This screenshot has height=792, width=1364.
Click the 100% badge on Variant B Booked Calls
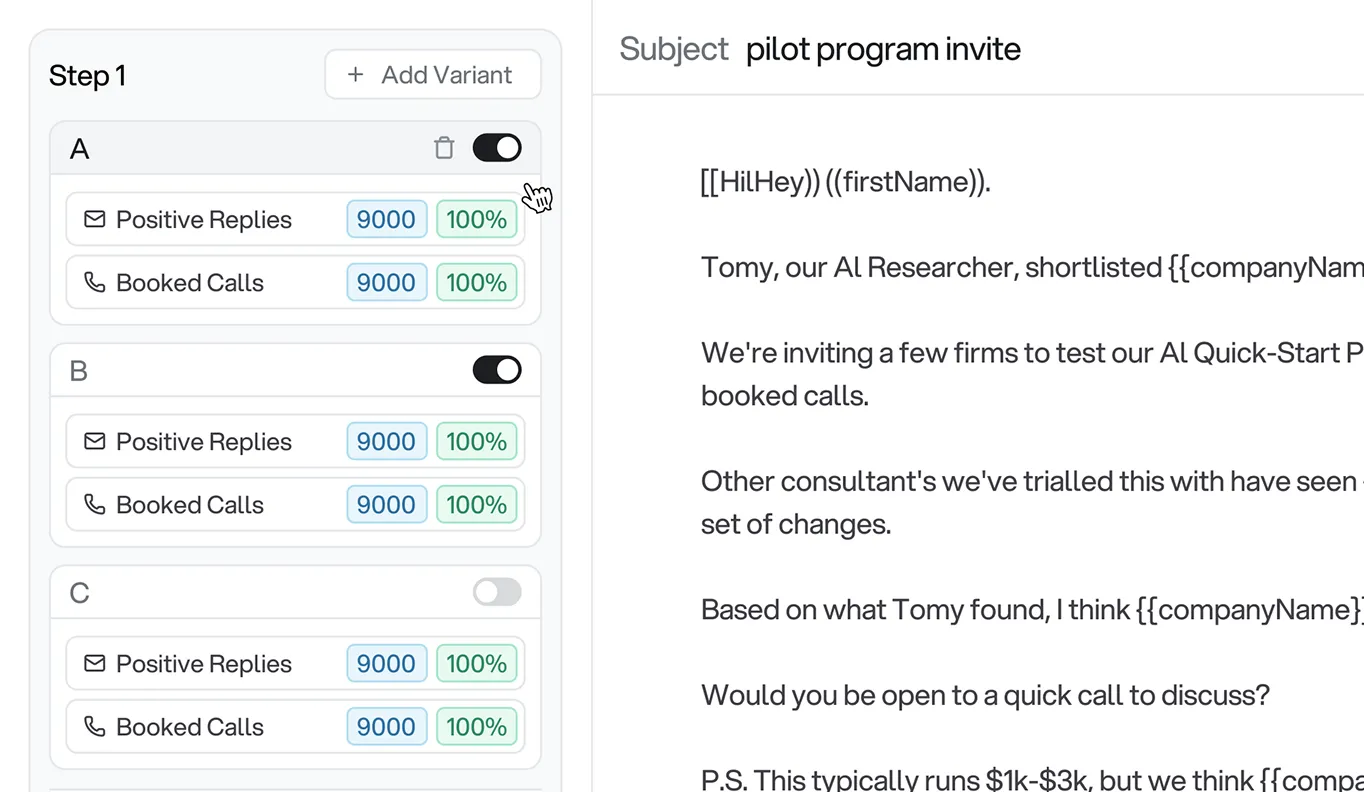point(476,504)
